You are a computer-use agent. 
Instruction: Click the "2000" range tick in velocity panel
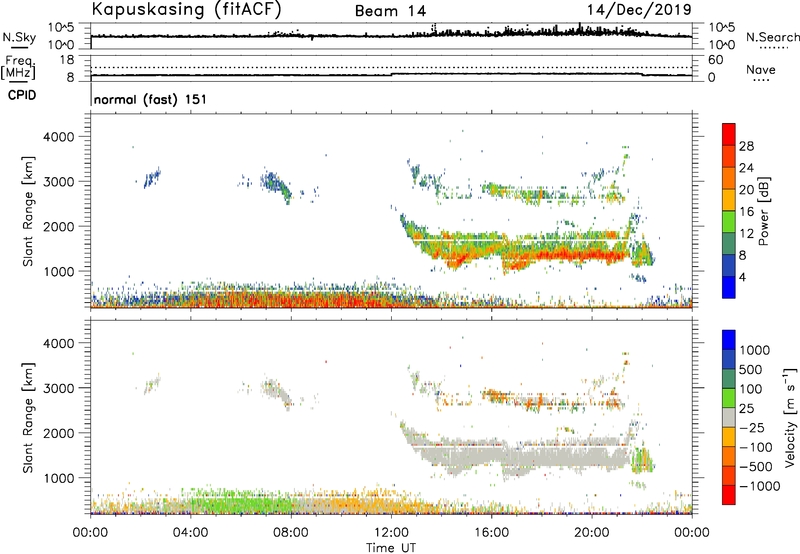[x=58, y=433]
